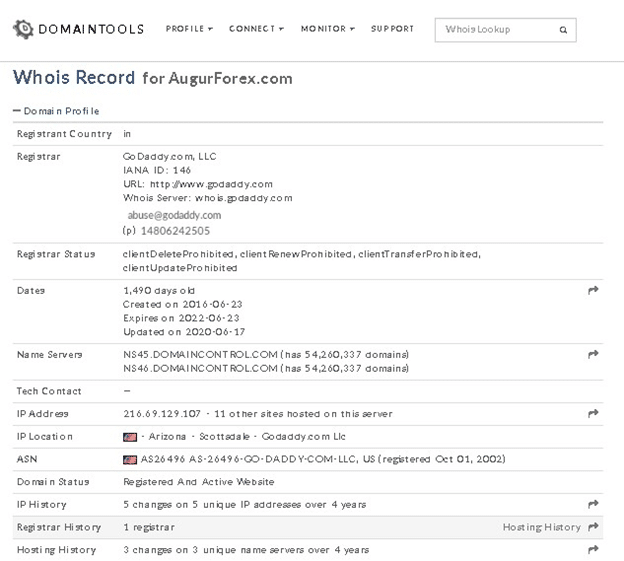
Task: Click the share arrow in Name Servers row
Action: pyautogui.click(x=593, y=354)
